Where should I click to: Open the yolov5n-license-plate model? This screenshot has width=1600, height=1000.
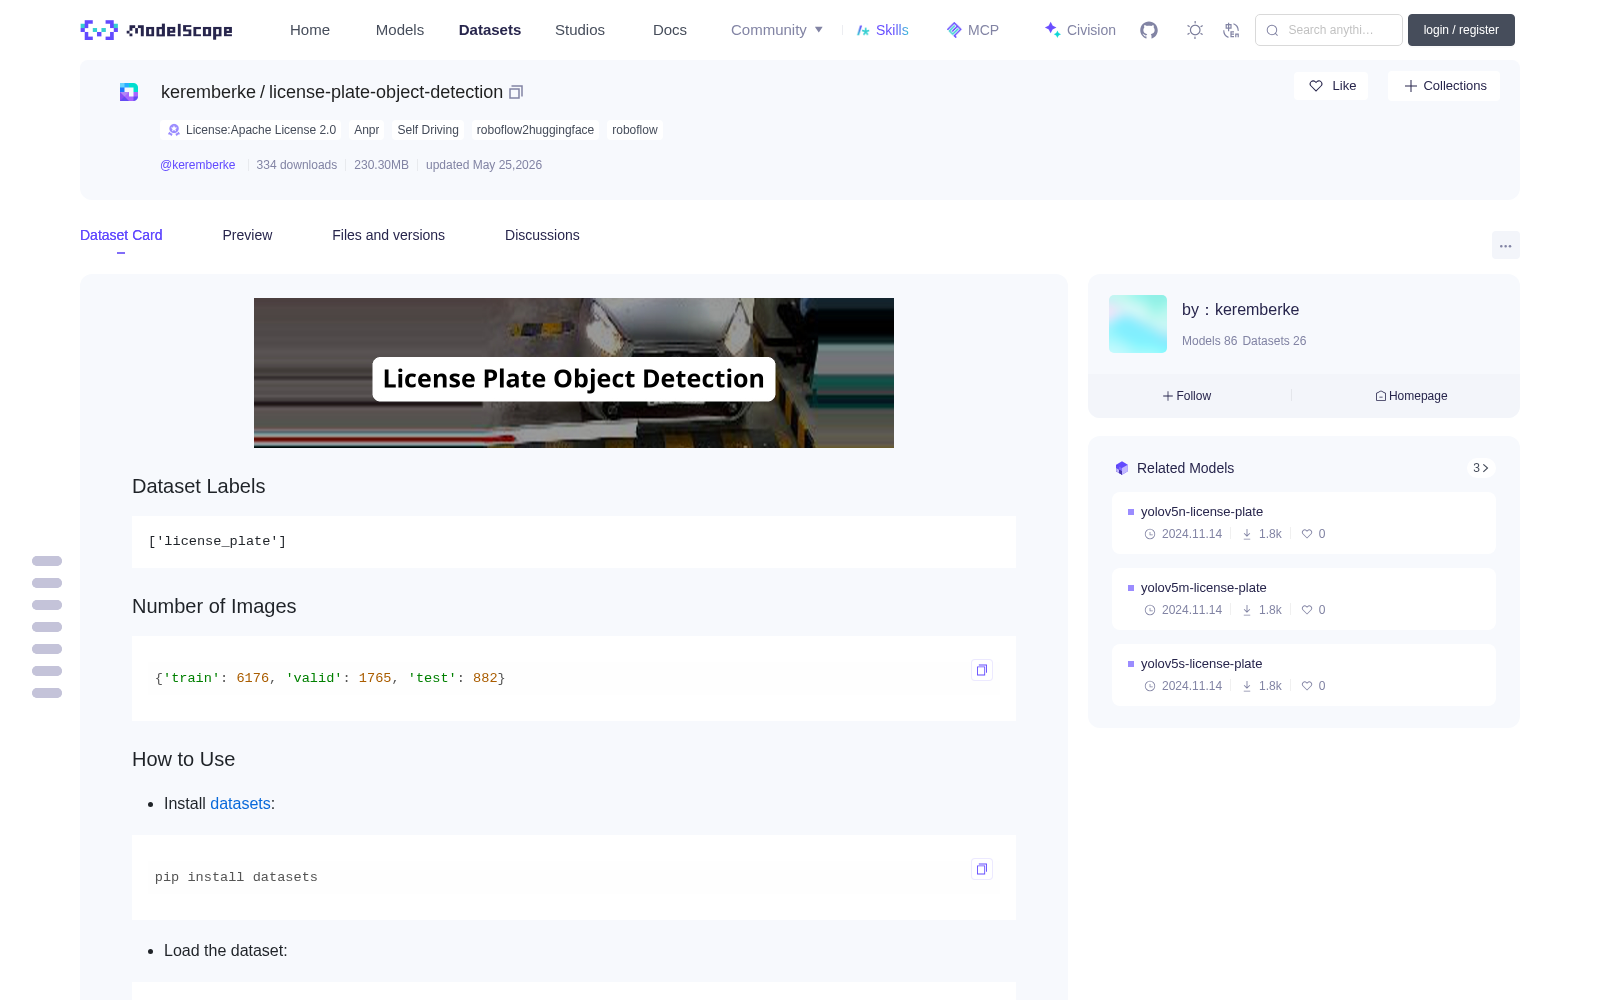point(1202,512)
